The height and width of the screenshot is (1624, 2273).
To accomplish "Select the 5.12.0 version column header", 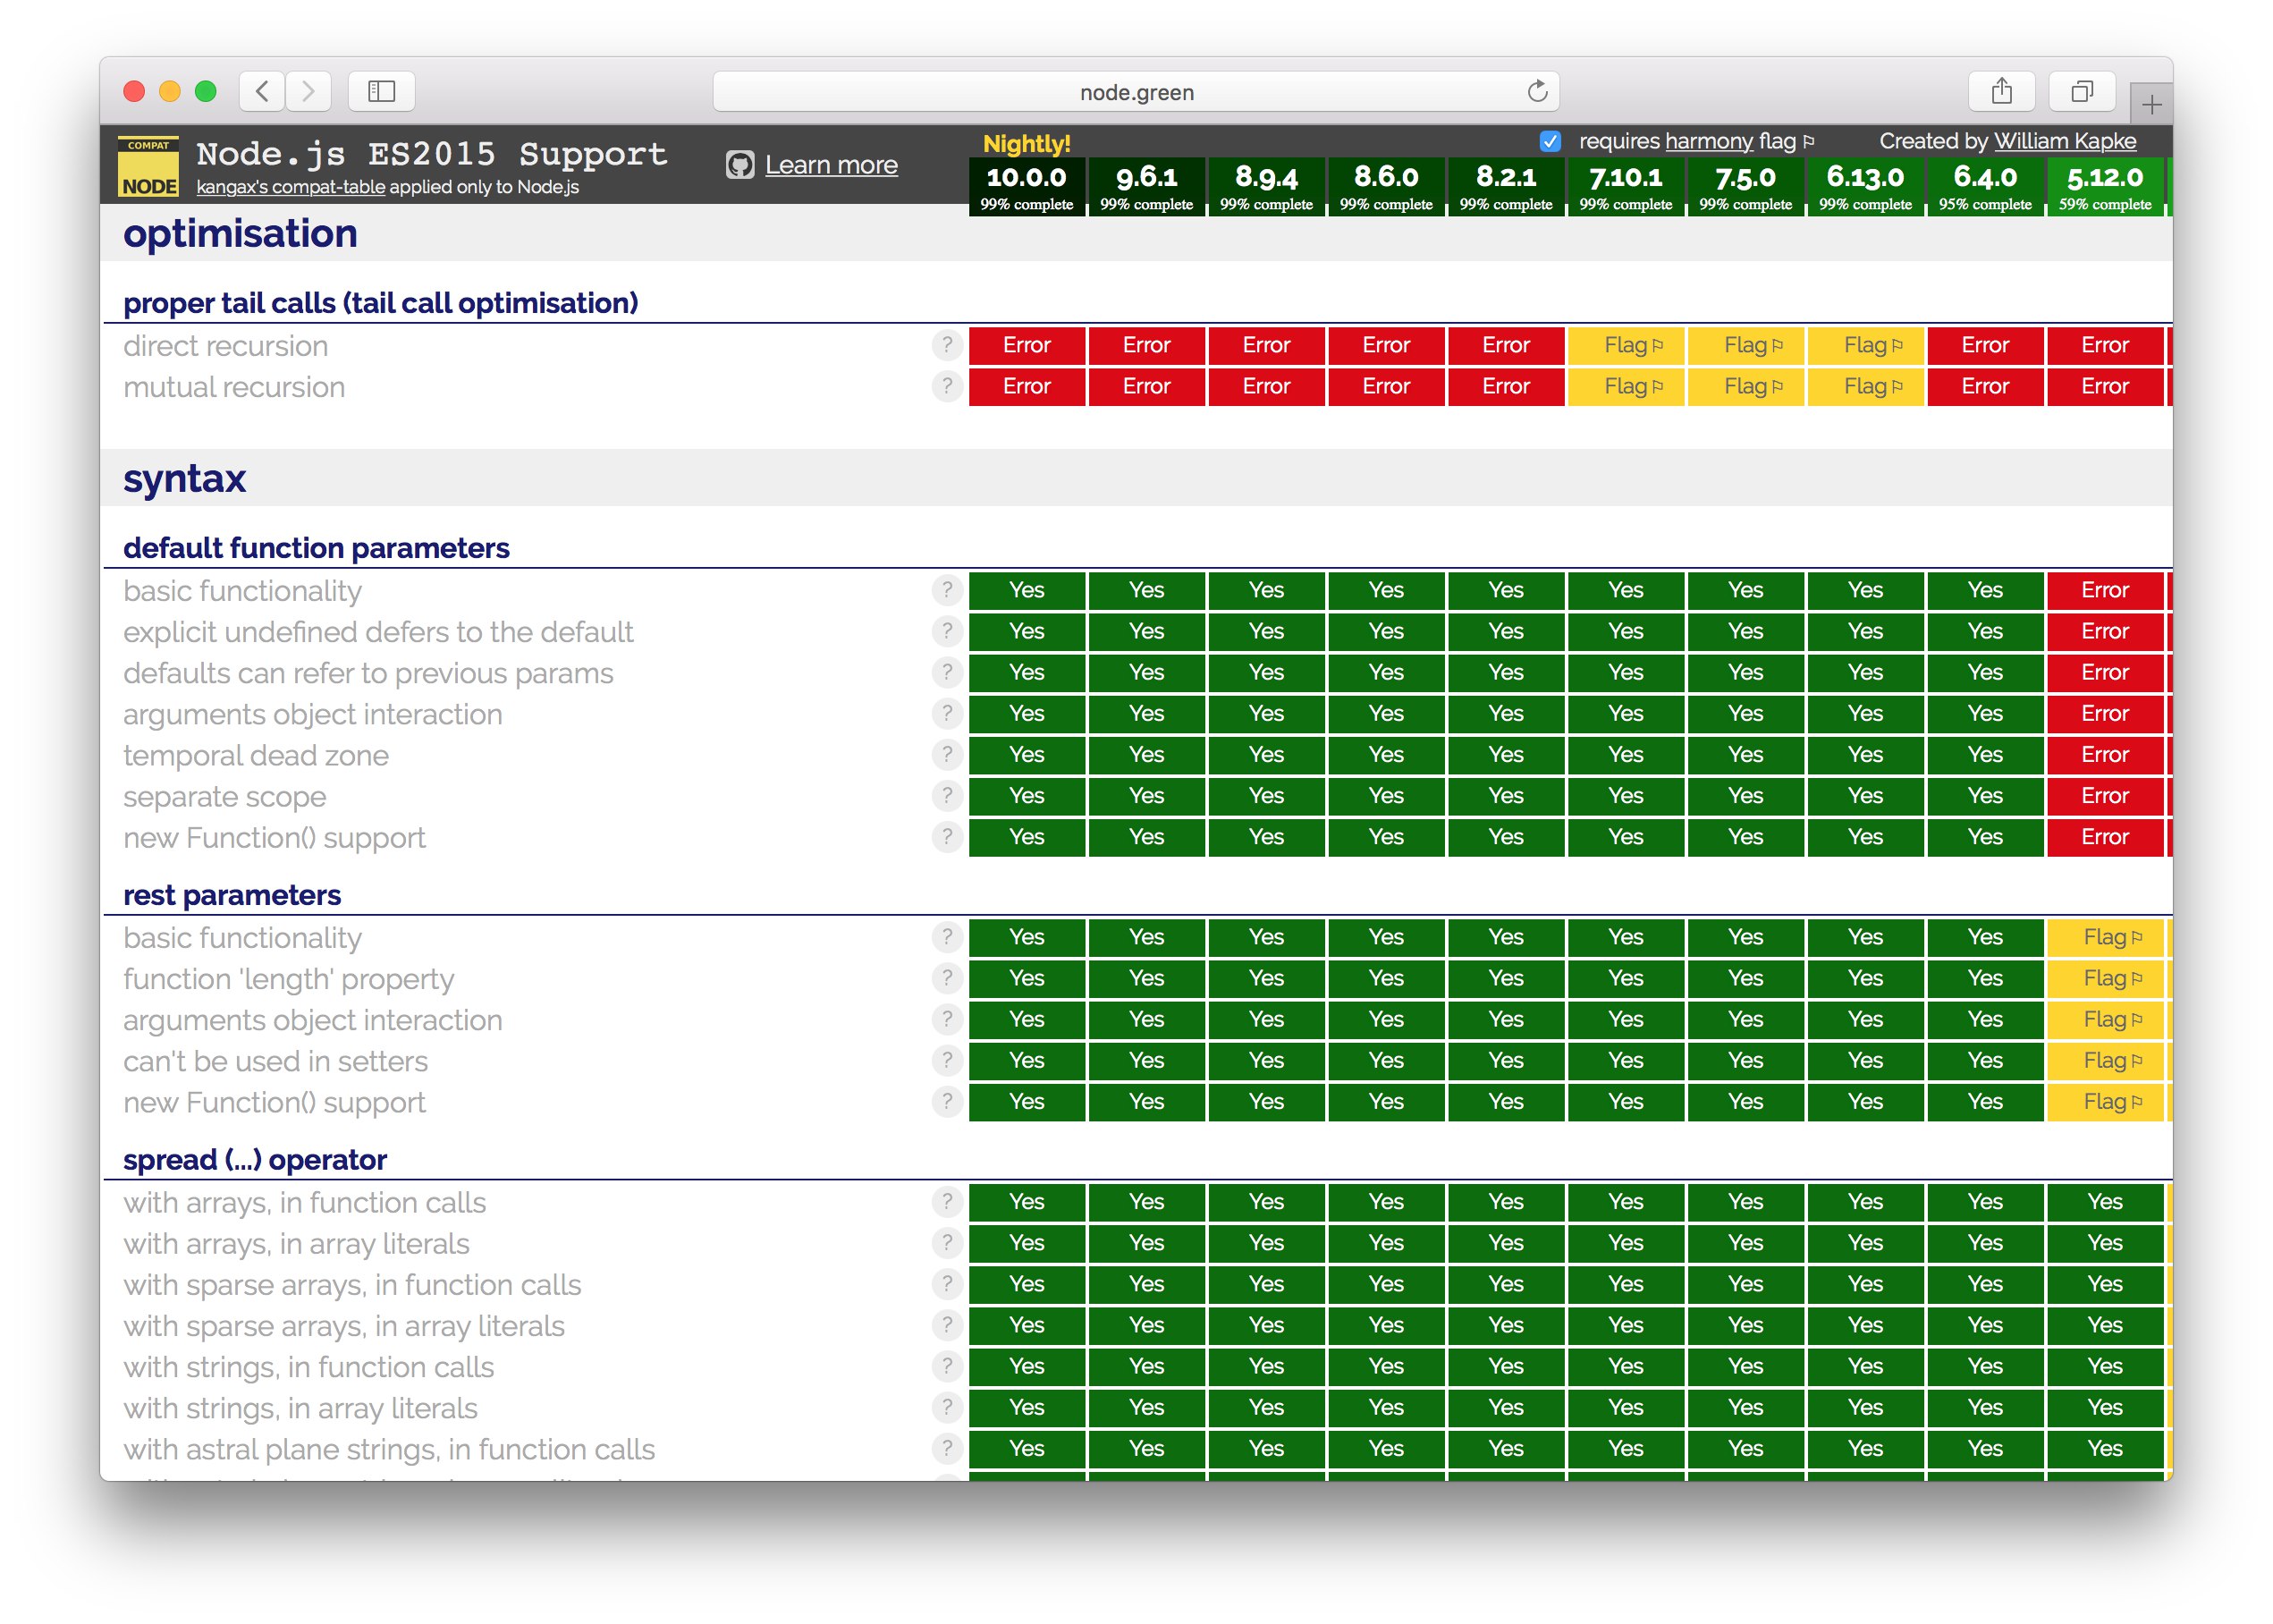I will click(x=2105, y=186).
